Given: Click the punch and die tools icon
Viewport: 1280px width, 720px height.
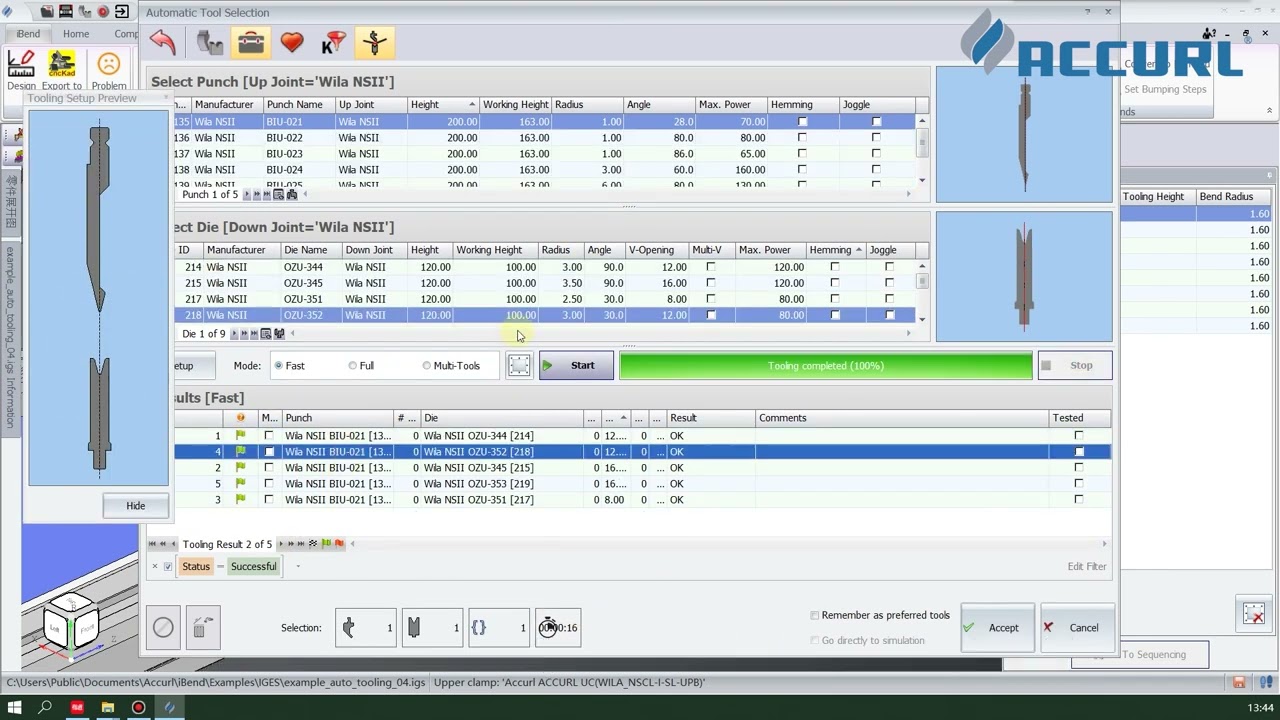Looking at the screenshot, I should pos(209,42).
